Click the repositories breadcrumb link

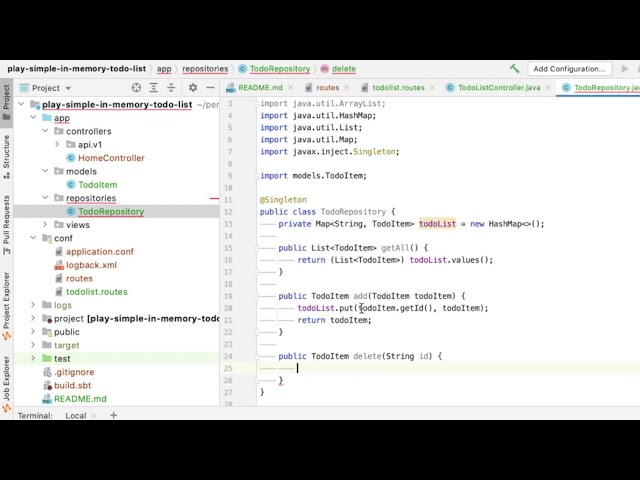pyautogui.click(x=205, y=69)
